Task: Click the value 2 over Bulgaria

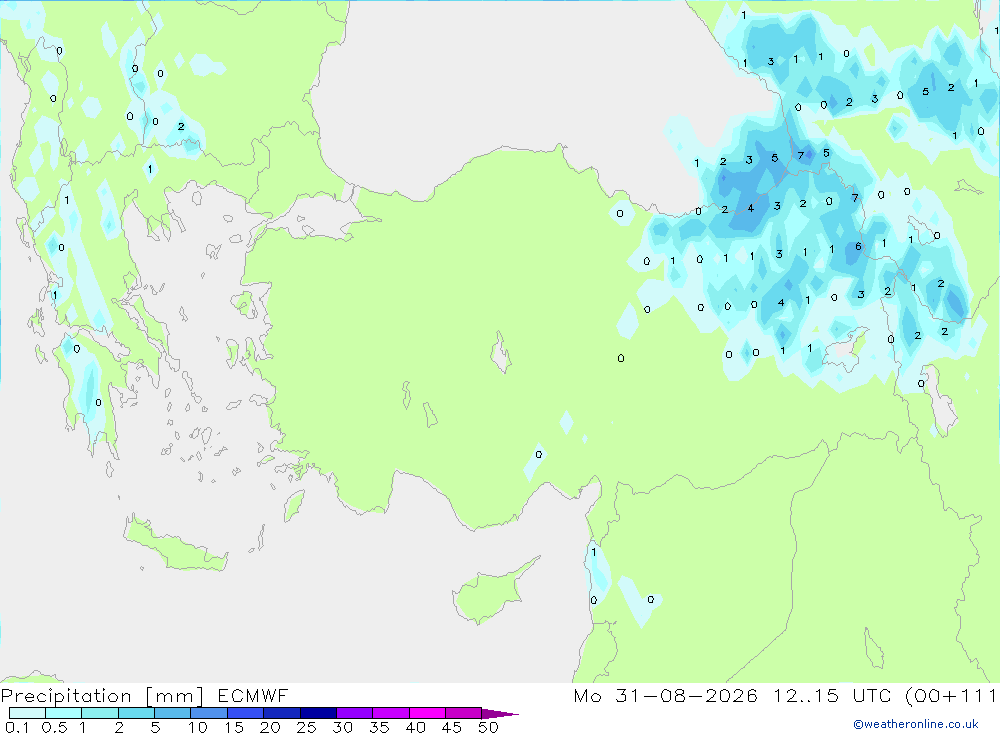Action: 181,126
